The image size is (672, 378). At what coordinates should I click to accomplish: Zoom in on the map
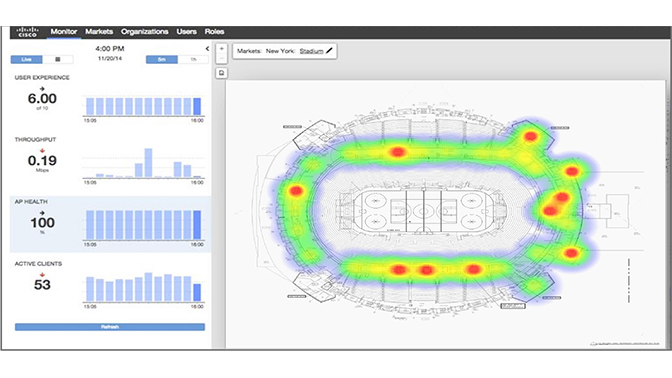coord(222,49)
